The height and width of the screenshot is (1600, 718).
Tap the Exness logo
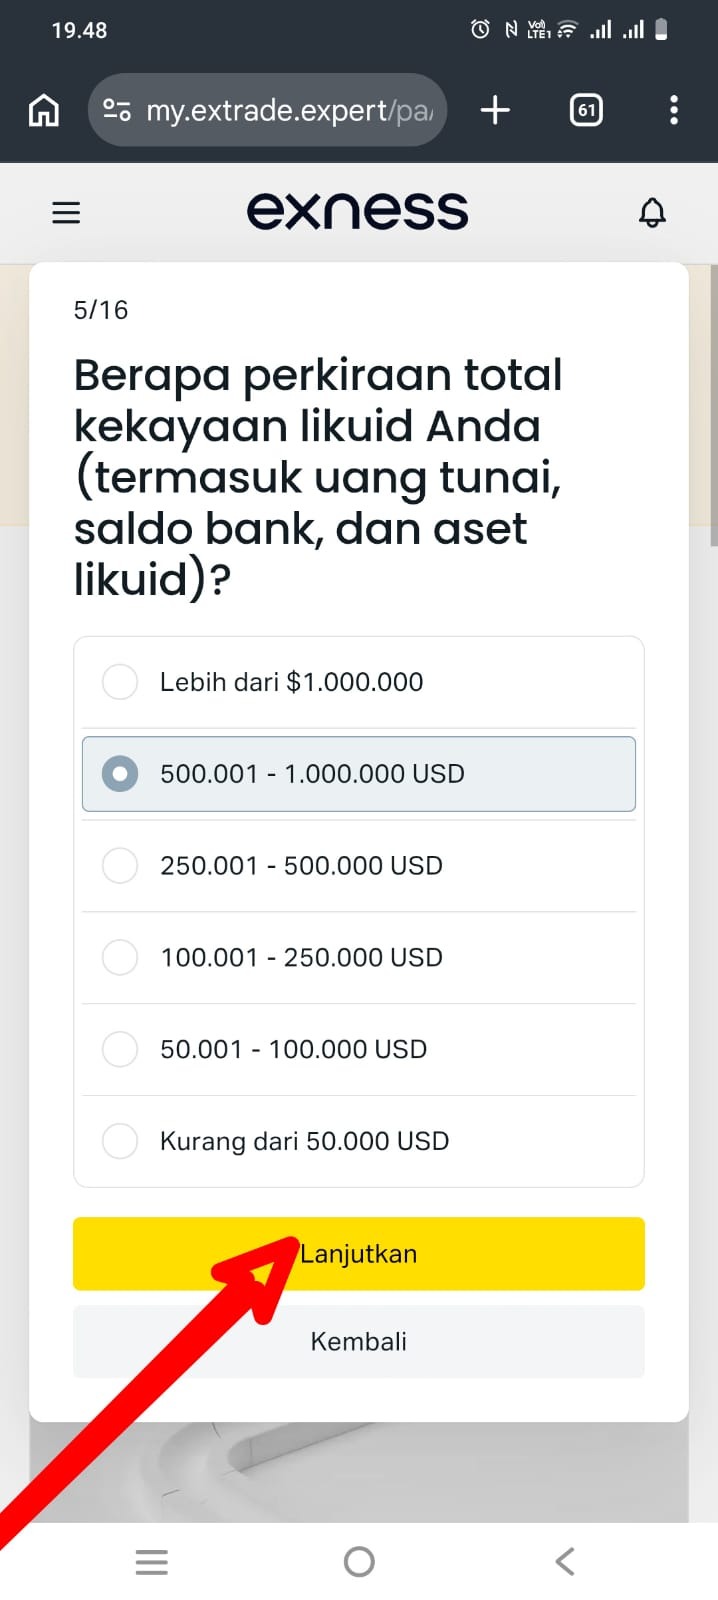coord(357,211)
